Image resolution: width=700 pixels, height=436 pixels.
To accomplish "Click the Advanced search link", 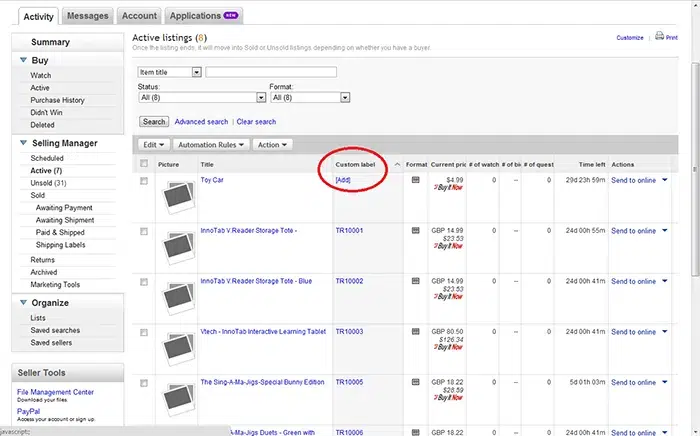I will 201,122.
